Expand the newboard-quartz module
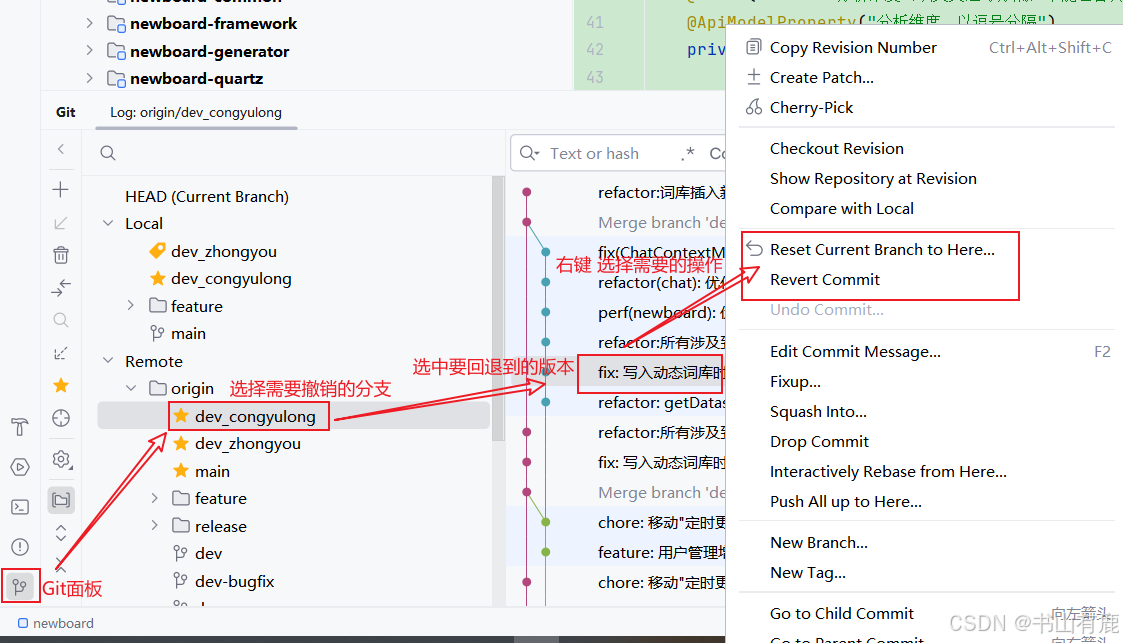 click(x=90, y=77)
